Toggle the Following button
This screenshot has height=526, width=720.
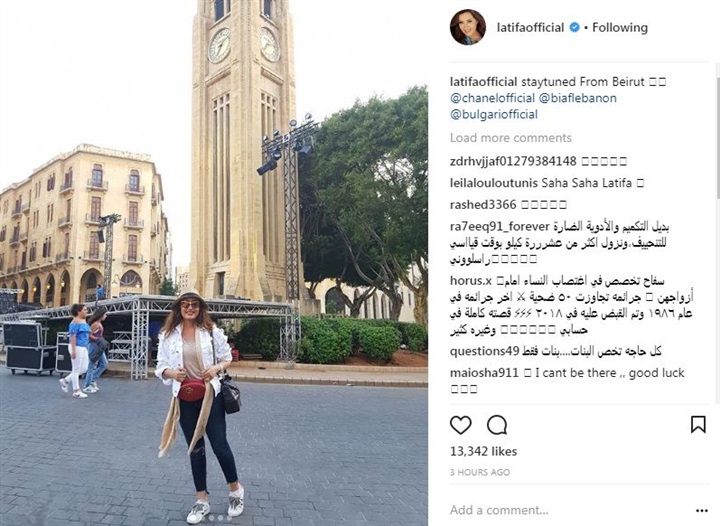(620, 28)
